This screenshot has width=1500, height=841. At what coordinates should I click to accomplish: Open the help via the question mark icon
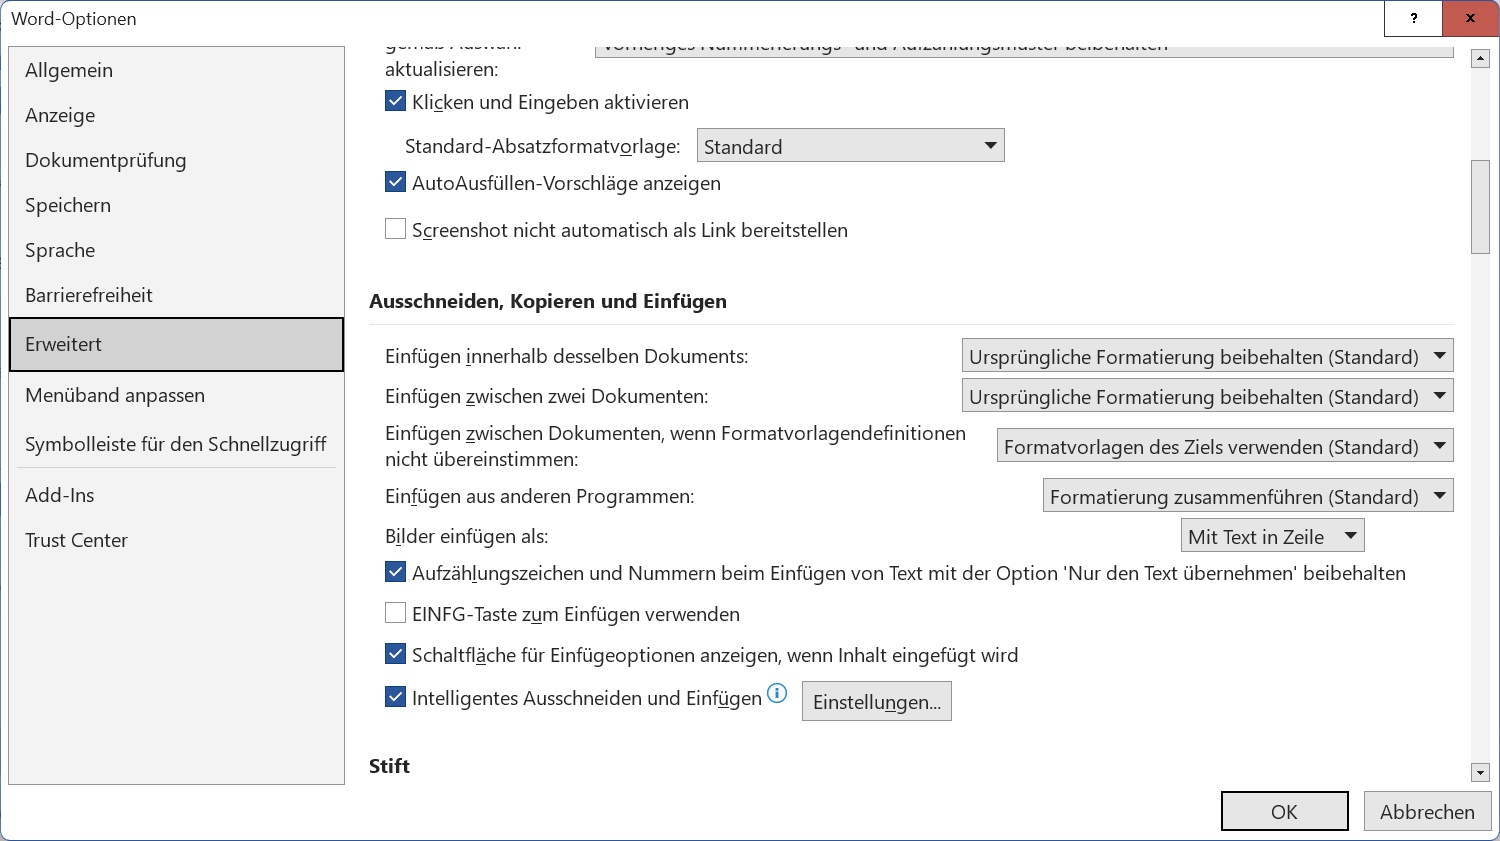pos(1413,18)
